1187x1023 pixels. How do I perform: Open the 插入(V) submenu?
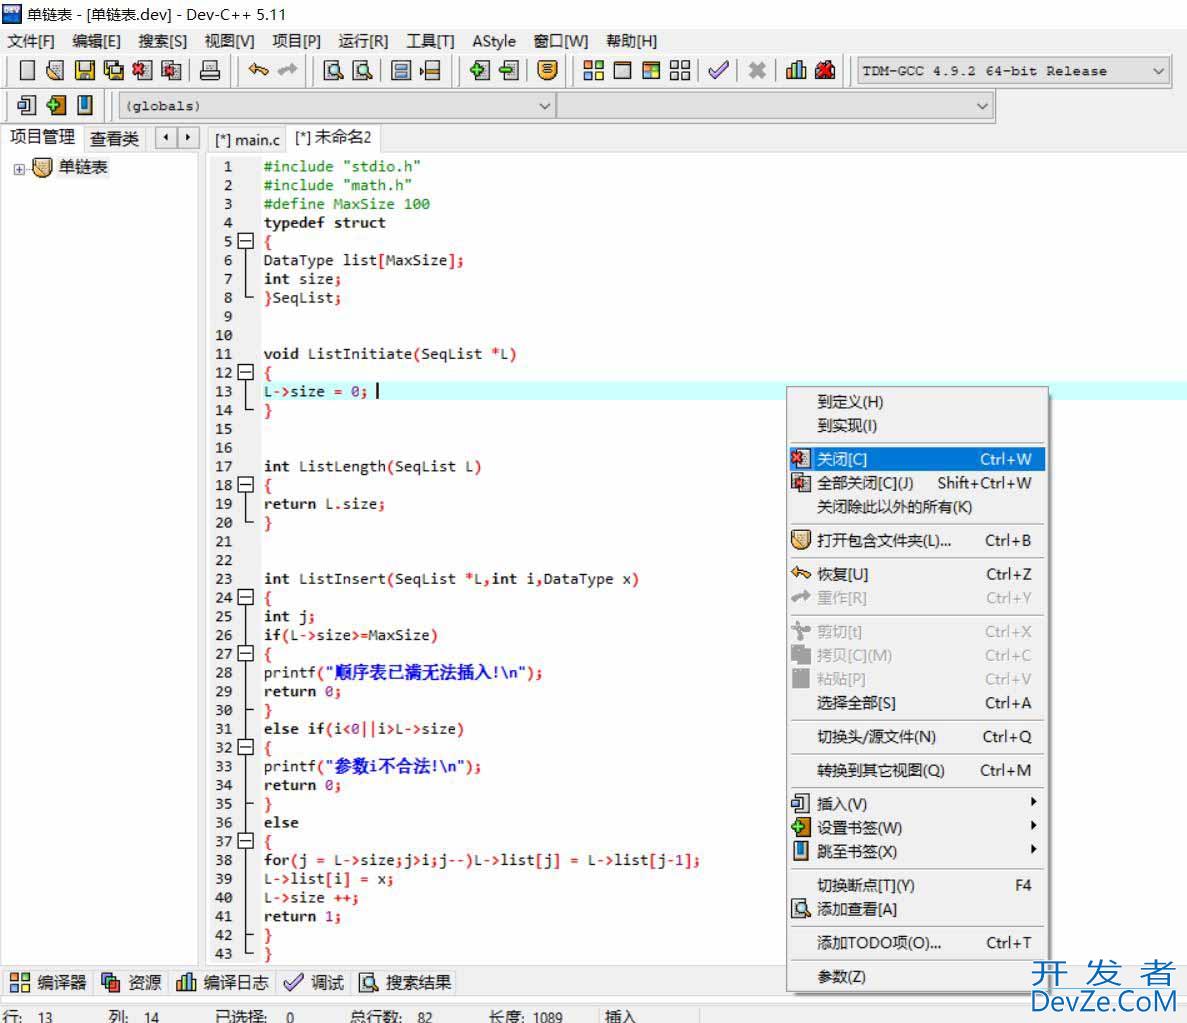point(917,803)
